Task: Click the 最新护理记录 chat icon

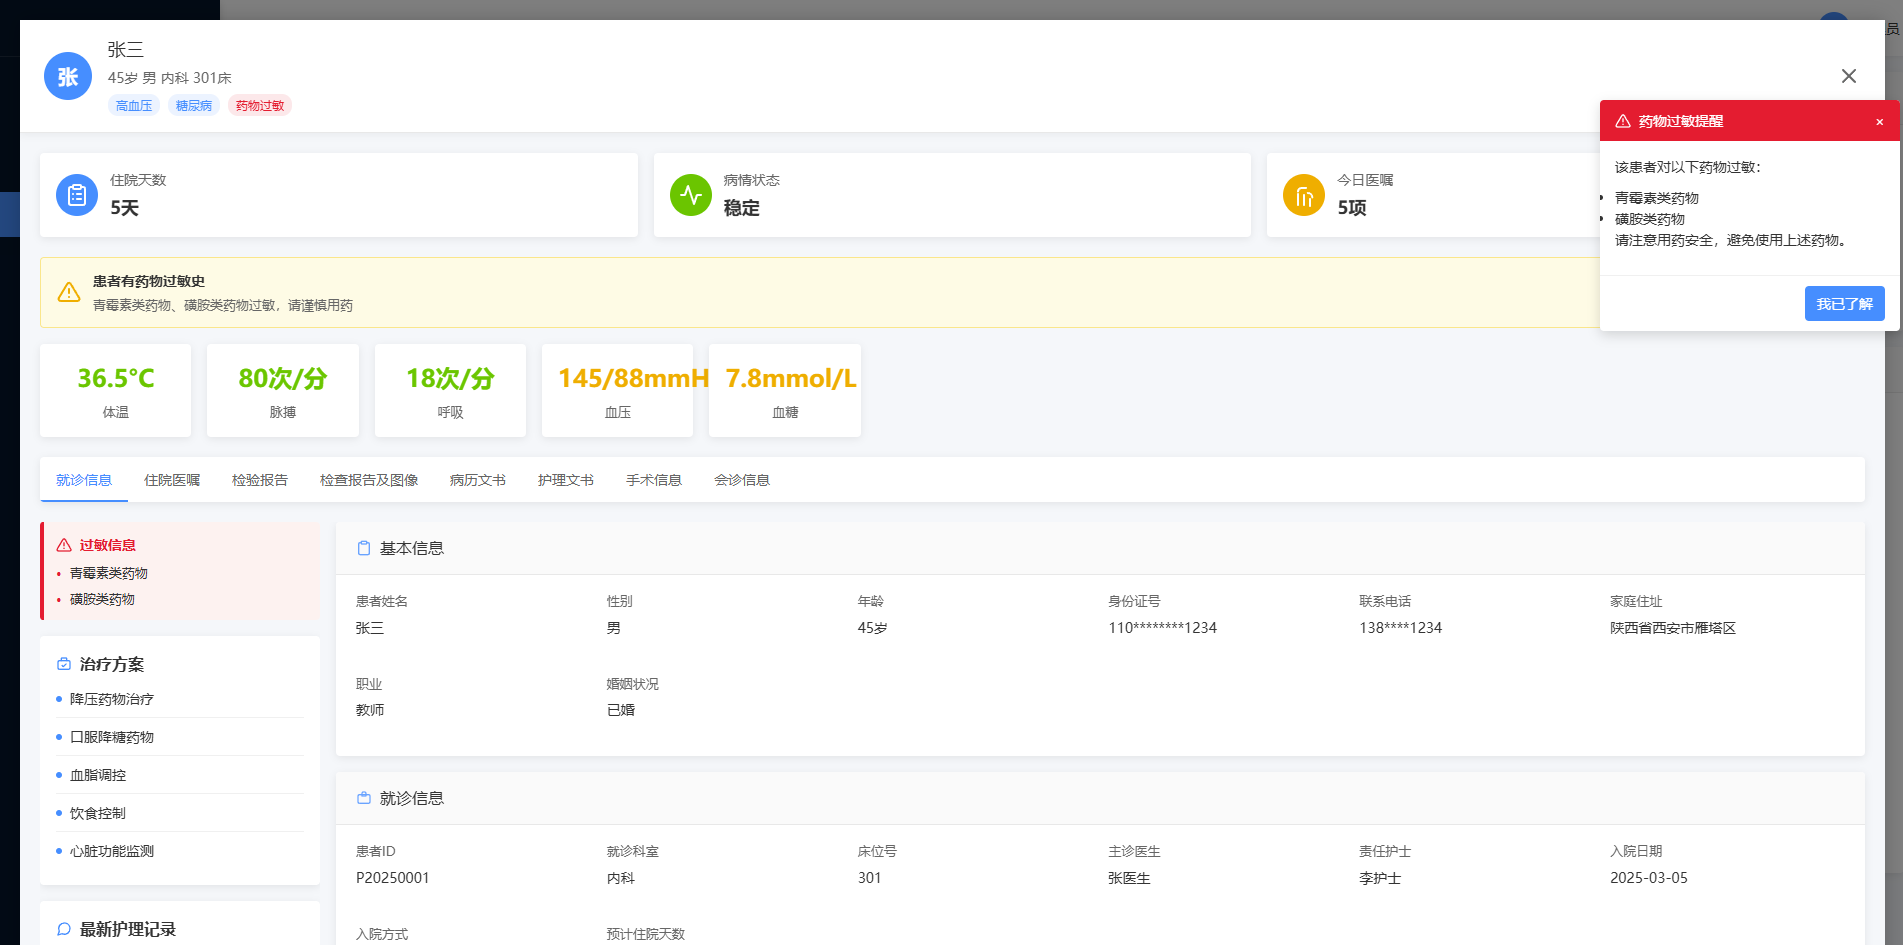Action: click(x=64, y=929)
